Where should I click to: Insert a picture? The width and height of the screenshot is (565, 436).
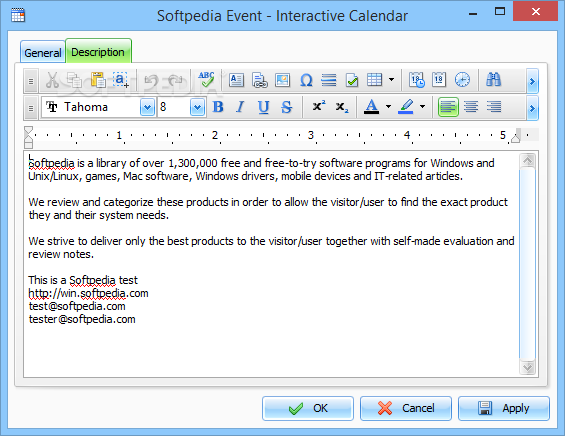(x=282, y=80)
